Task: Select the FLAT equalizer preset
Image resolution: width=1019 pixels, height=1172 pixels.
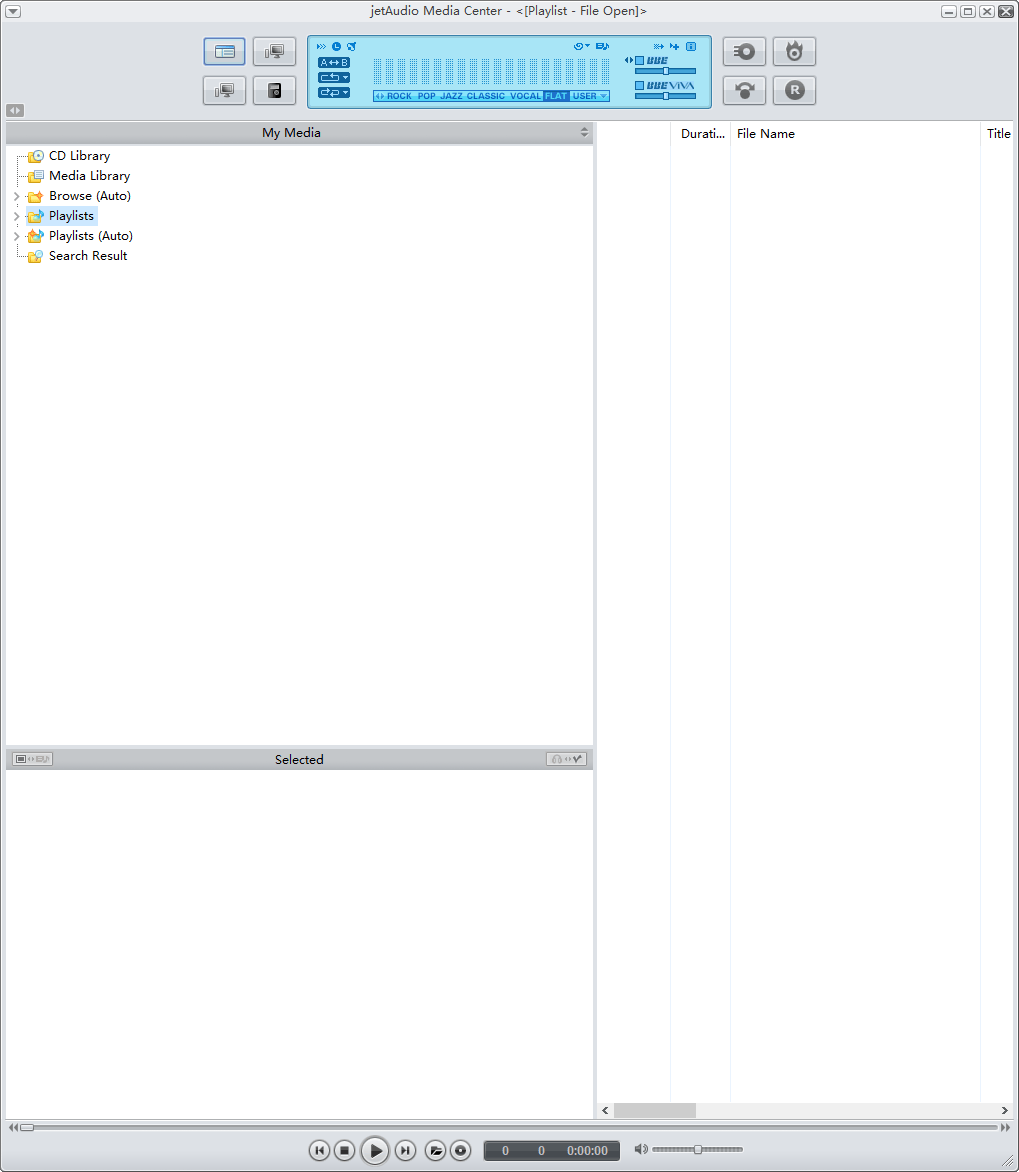Action: 556,96
